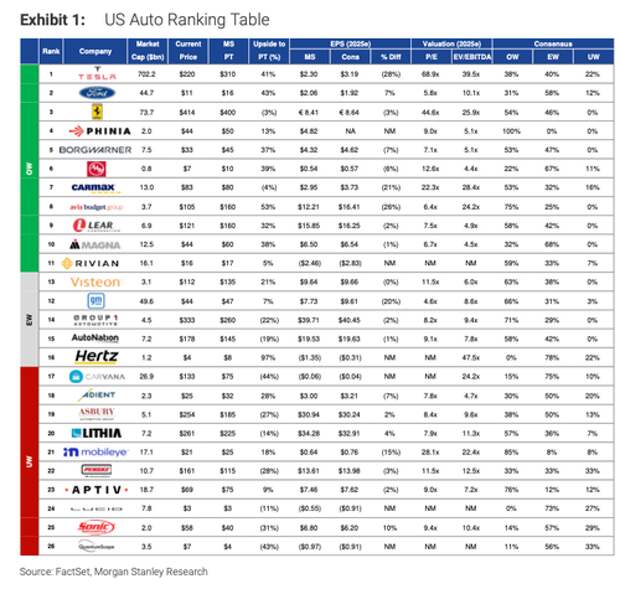Viewport: 620px width, 589px height.
Task: Click the FactSet source citation text
Action: 113,572
